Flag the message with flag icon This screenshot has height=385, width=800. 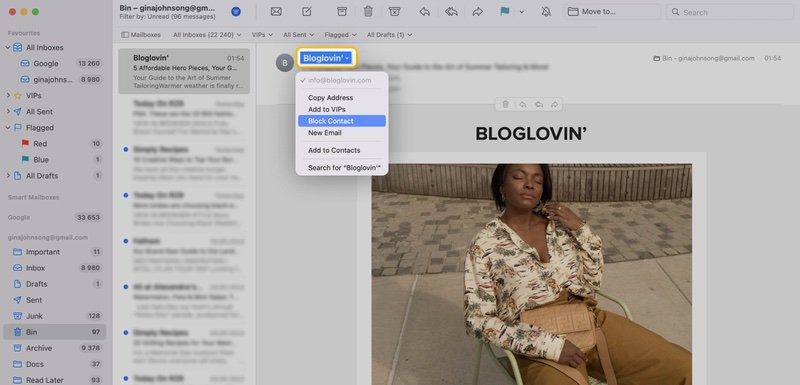[505, 11]
